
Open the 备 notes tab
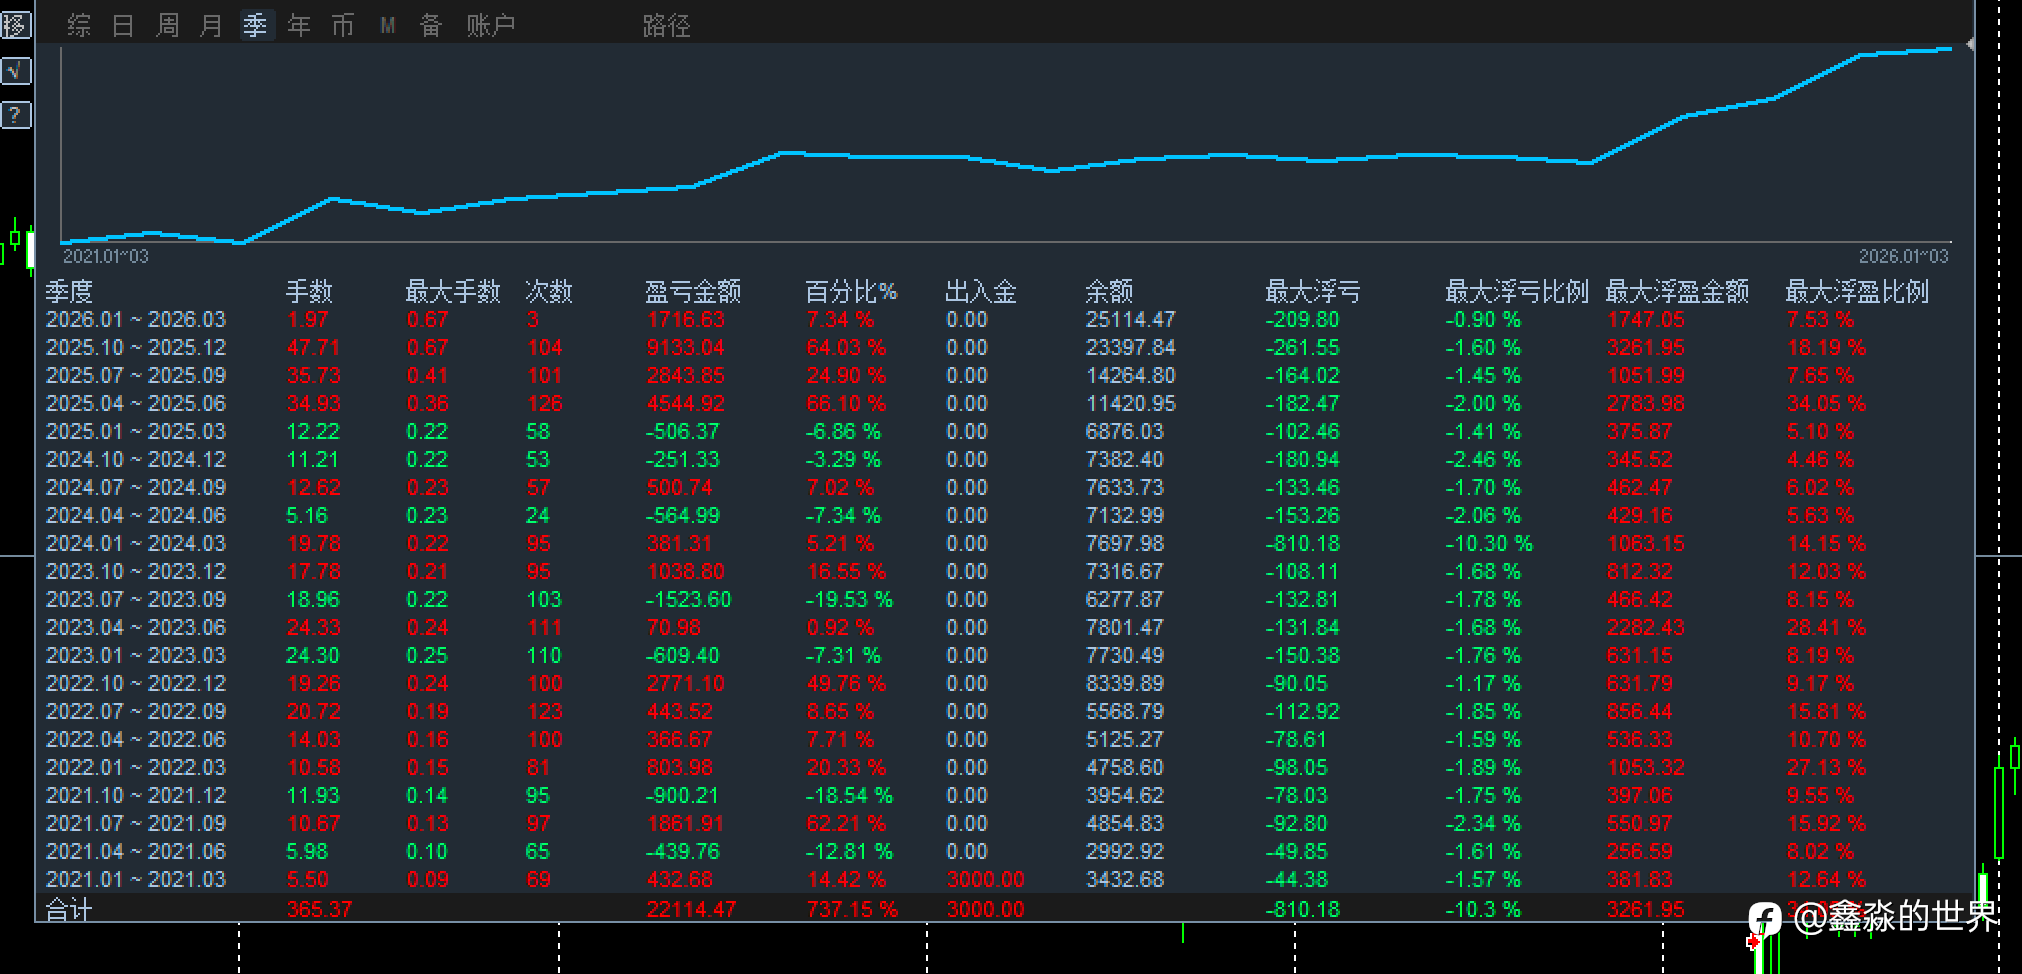[x=431, y=26]
